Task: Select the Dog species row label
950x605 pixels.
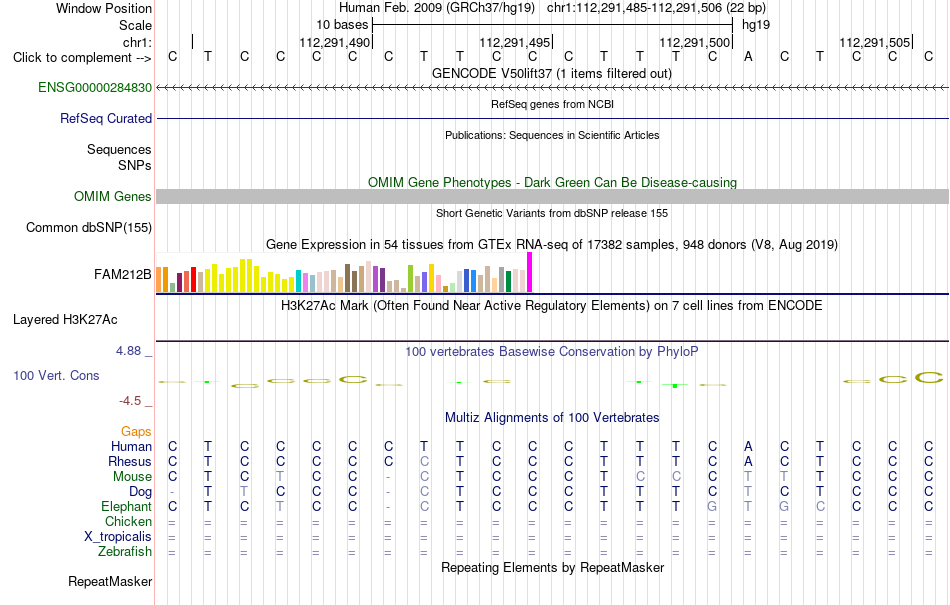Action: pyautogui.click(x=141, y=492)
